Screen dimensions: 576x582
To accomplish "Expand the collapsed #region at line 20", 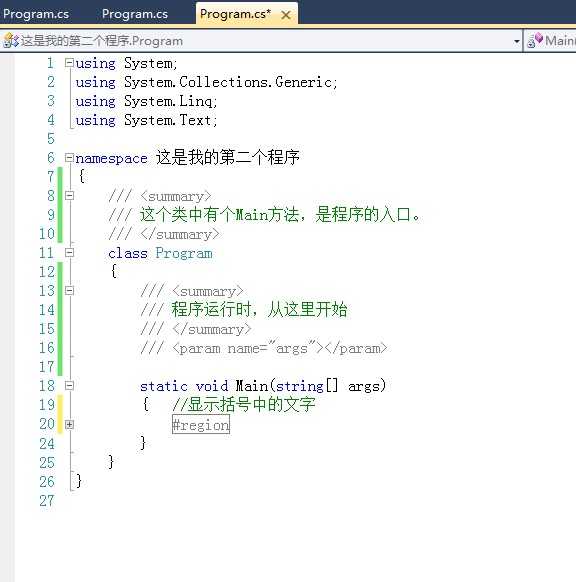I will pyautogui.click(x=69, y=424).
